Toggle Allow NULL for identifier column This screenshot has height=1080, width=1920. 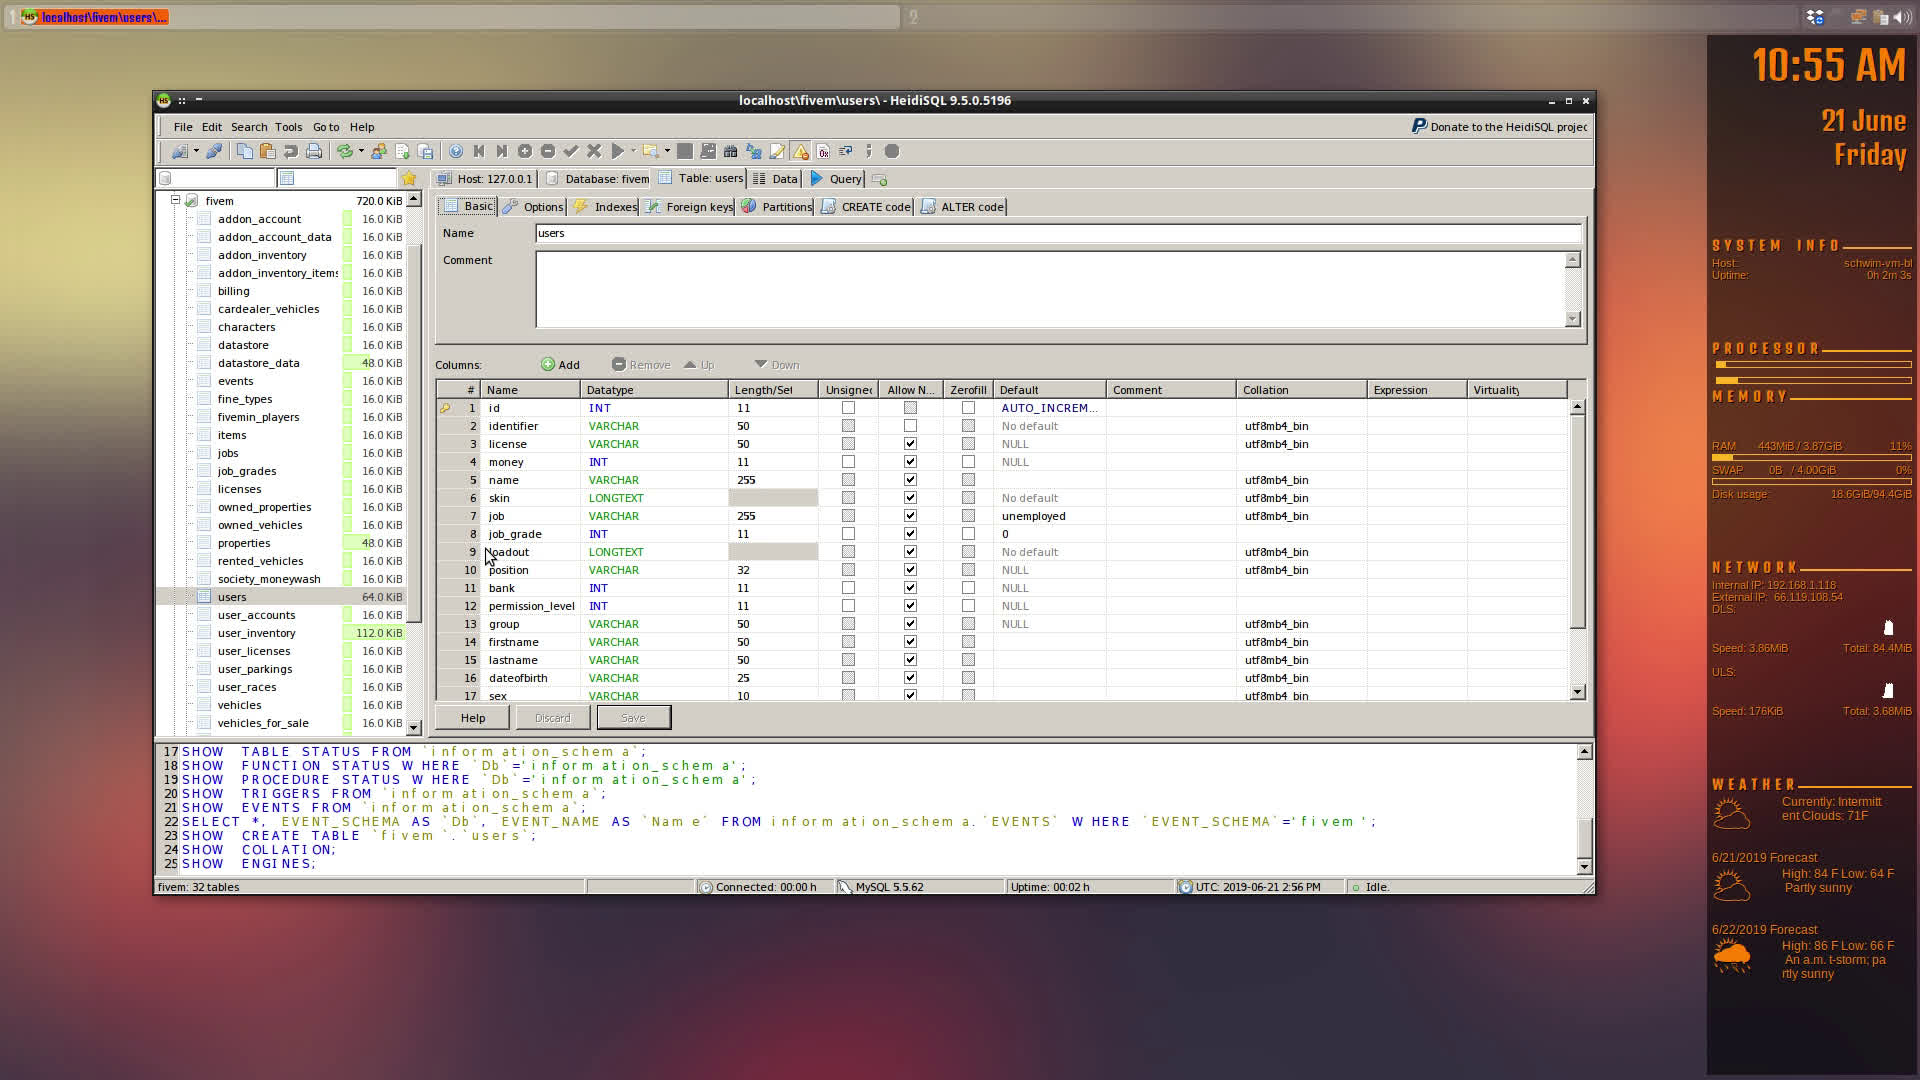pos(910,426)
